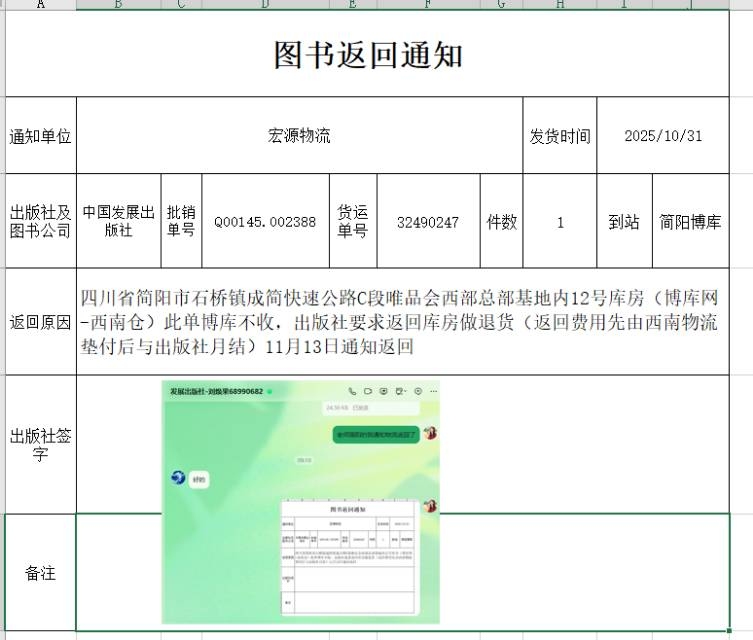Click the 备注 label cell

pos(40,573)
